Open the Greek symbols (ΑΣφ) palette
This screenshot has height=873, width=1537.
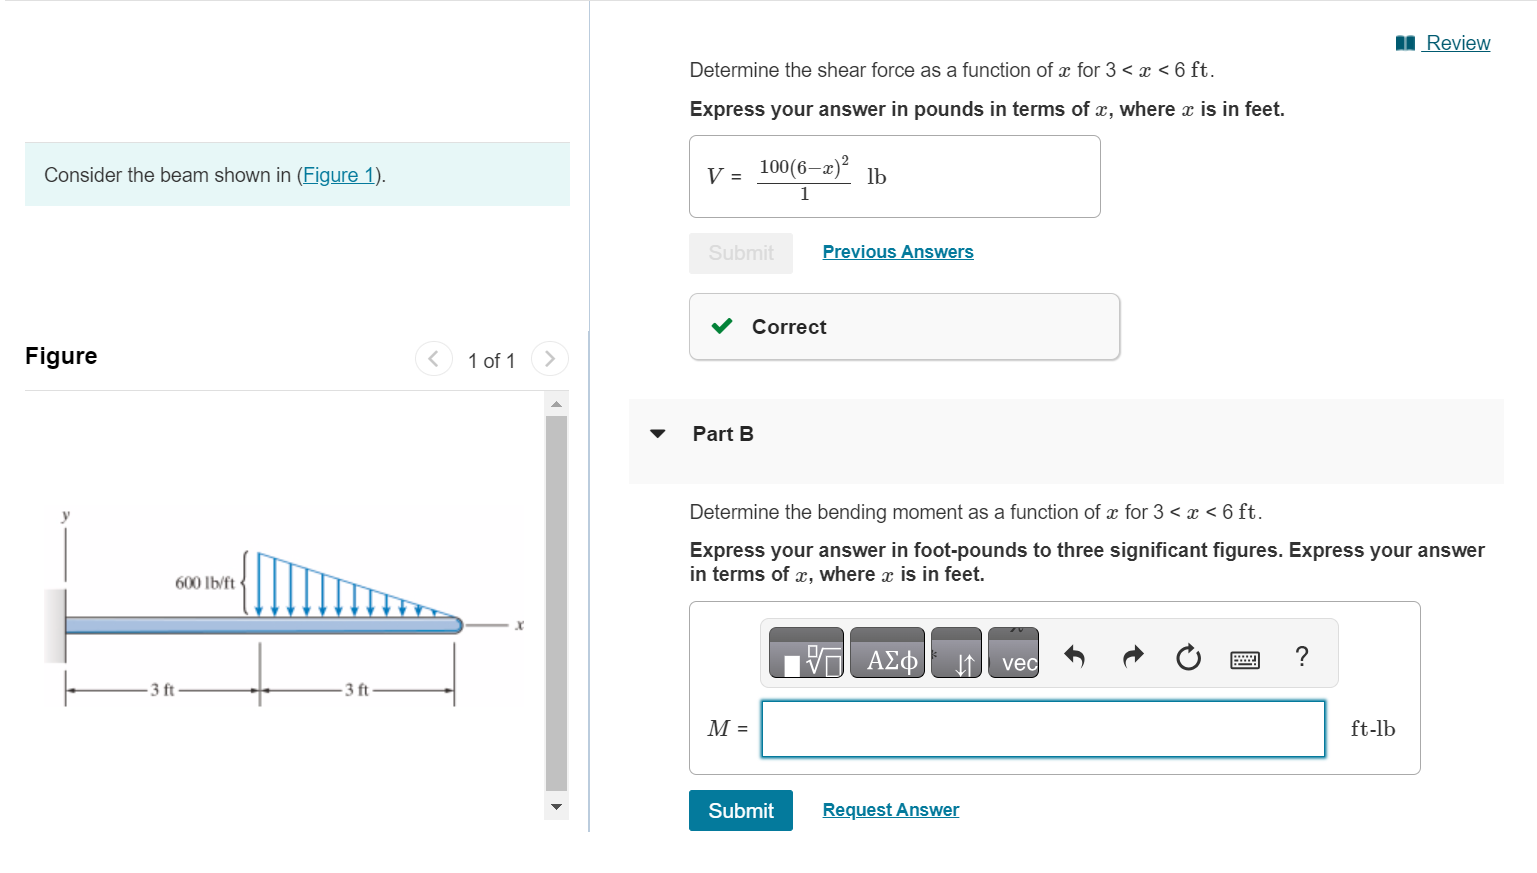[x=886, y=653]
